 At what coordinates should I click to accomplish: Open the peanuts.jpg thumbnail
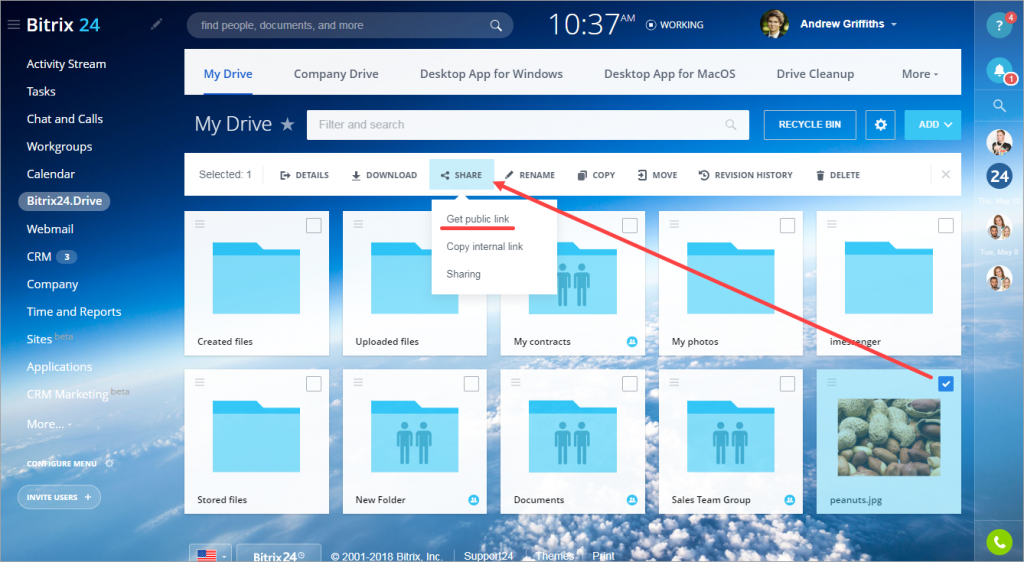(889, 437)
